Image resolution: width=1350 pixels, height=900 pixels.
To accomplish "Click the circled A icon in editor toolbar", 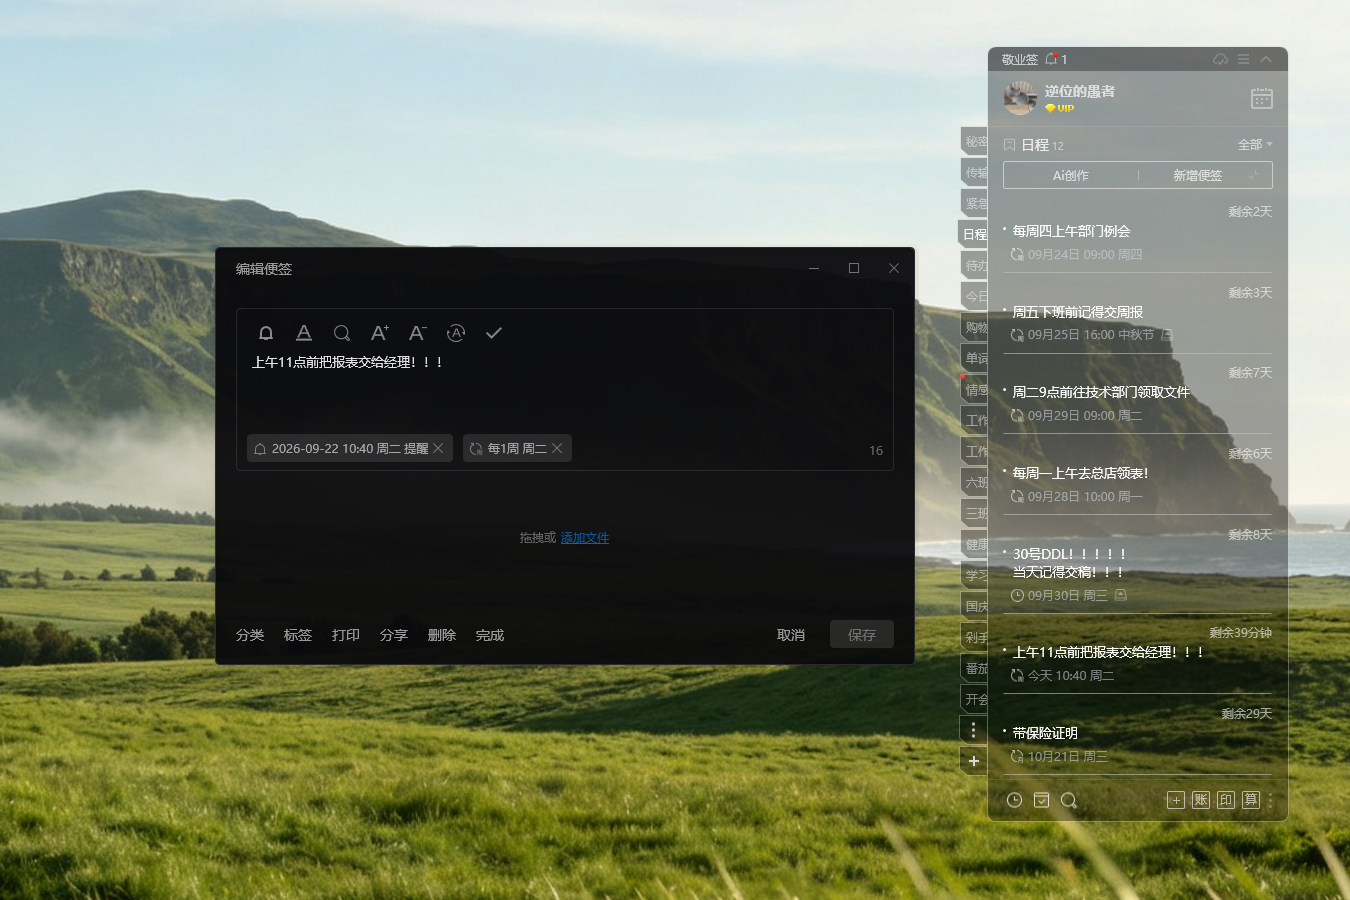I will [x=456, y=333].
